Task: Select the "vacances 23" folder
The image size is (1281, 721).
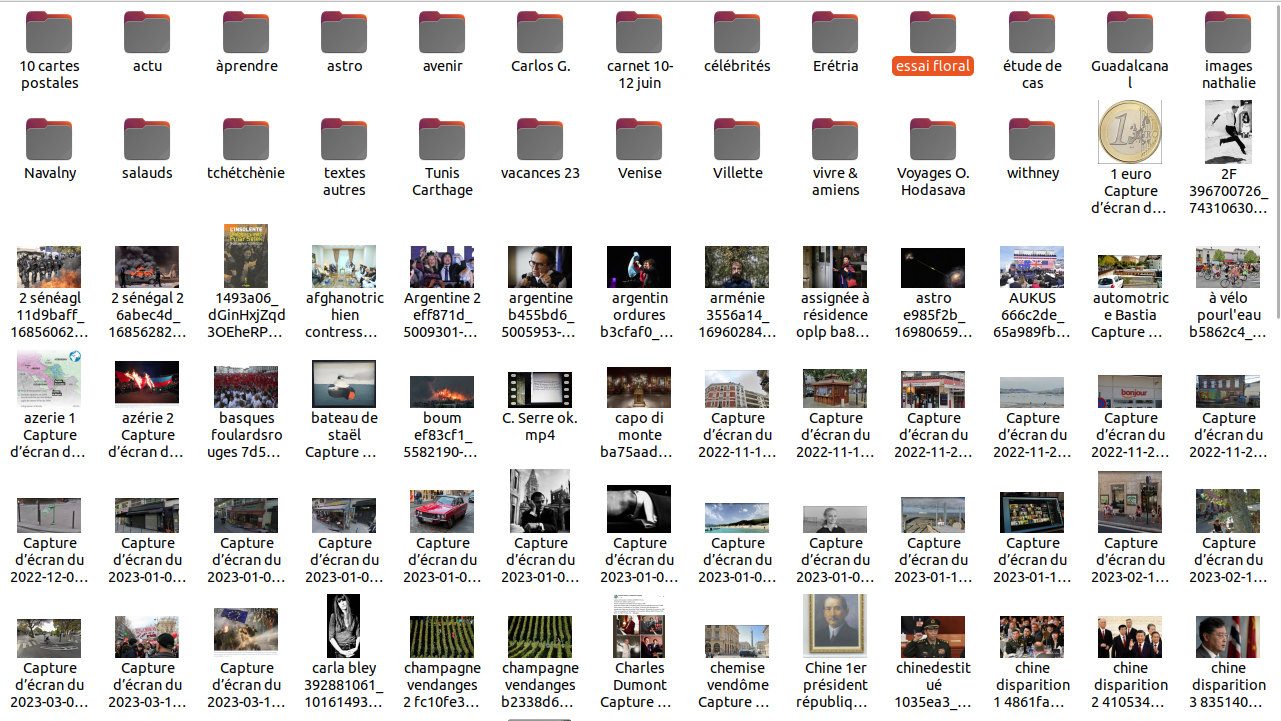Action: [540, 140]
